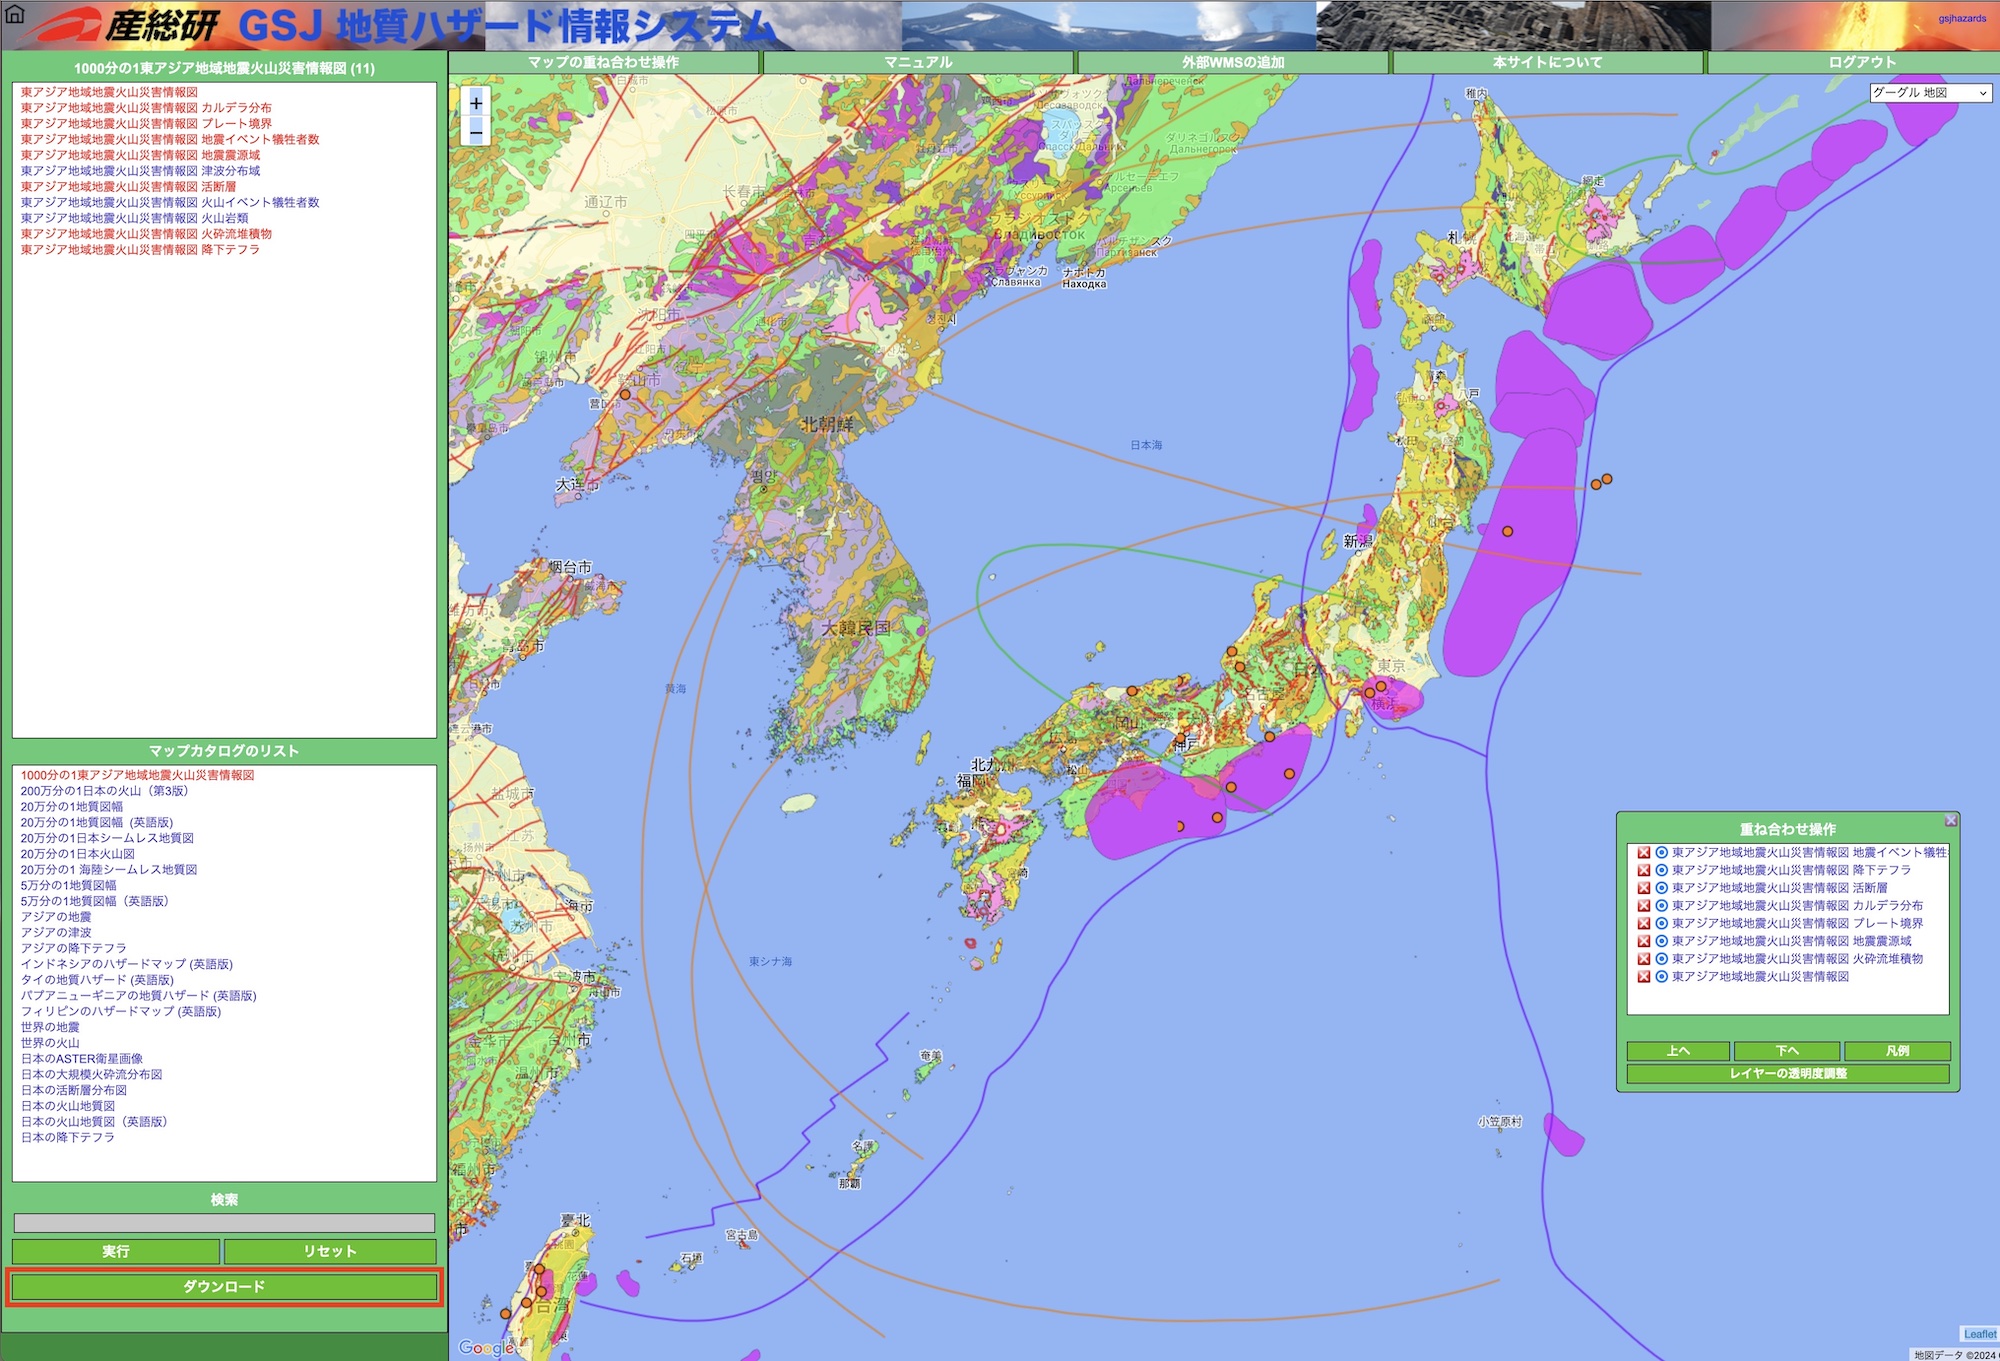Toggle visibility of the base 東アジア地域地震火山災害情報図 overlay
This screenshot has width=2000, height=1361.
click(x=1661, y=977)
